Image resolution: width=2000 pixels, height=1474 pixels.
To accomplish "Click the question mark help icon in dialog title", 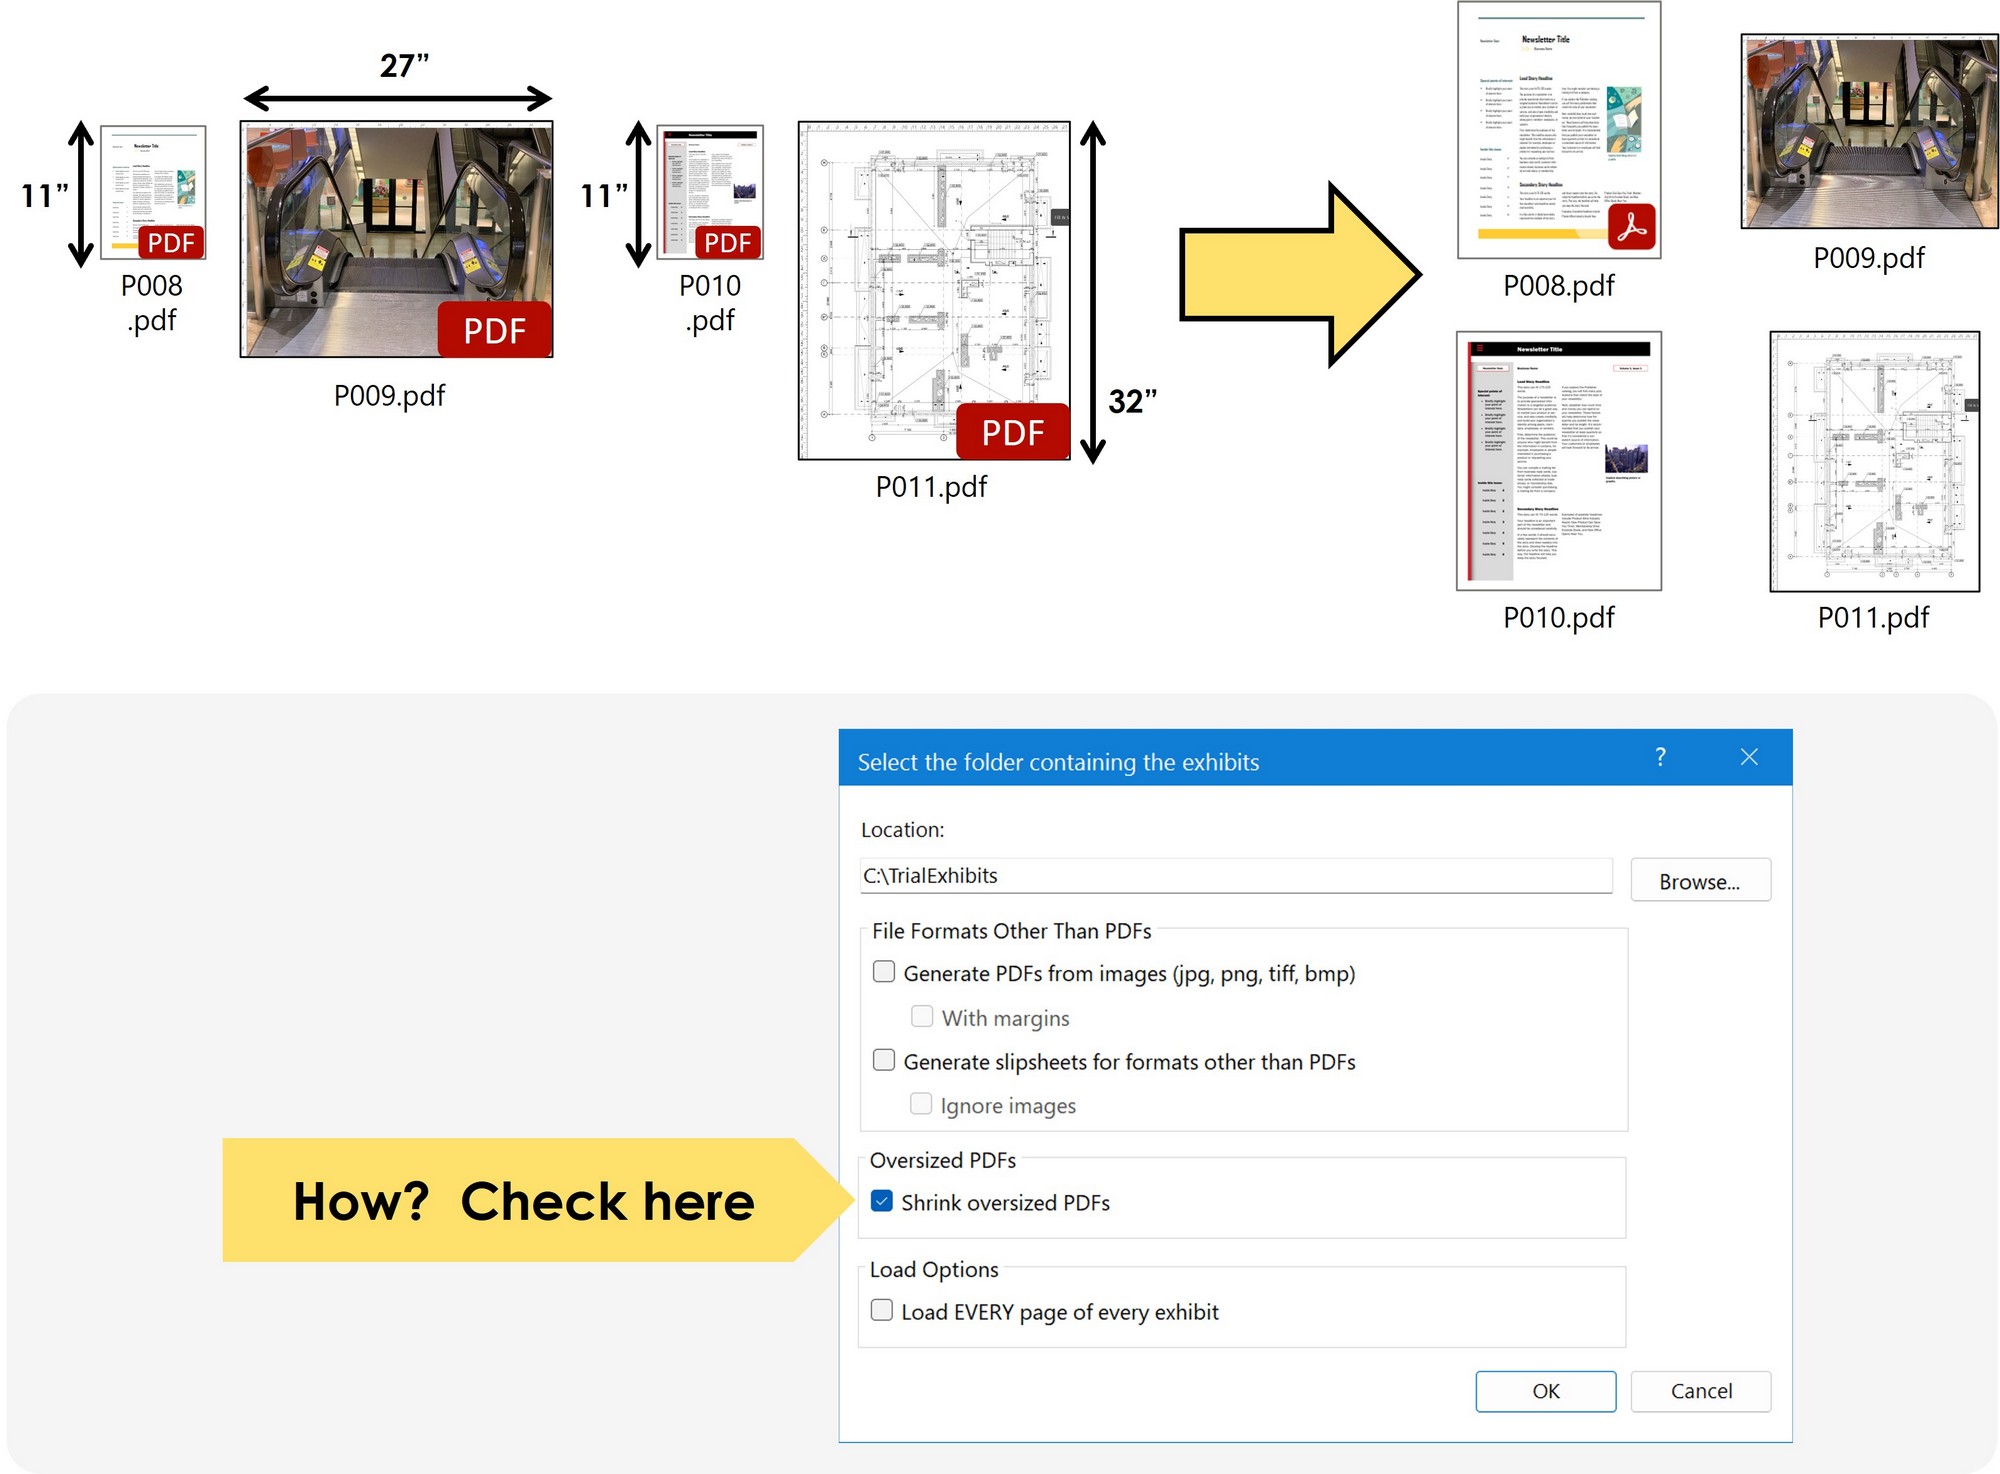I will 1660,757.
